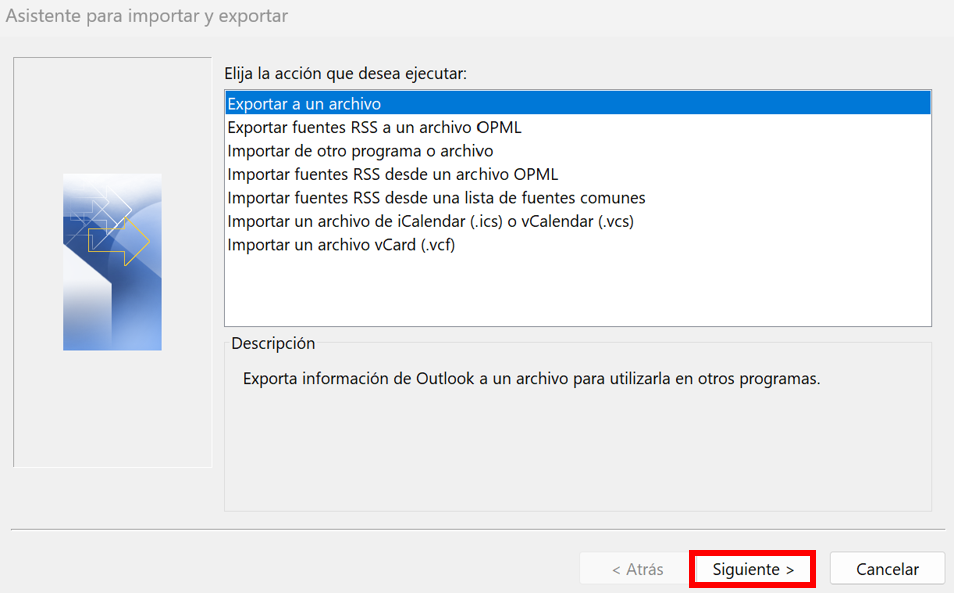Click the description text about exporting Outlook information

tap(531, 378)
